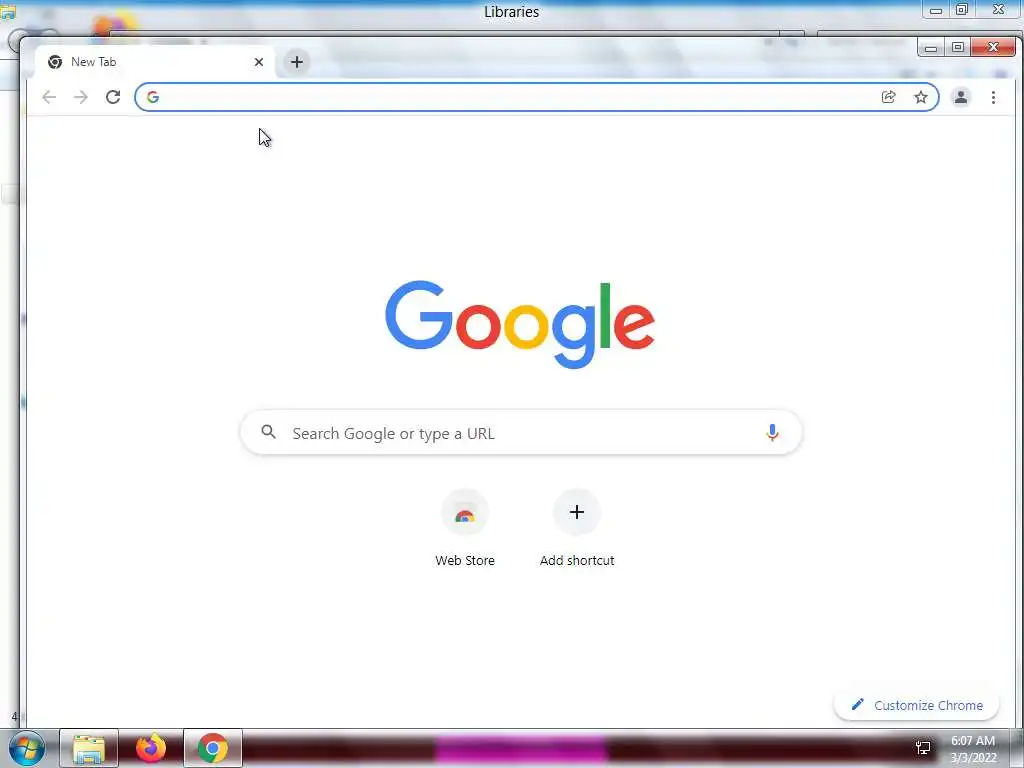Reload the current page

point(113,97)
